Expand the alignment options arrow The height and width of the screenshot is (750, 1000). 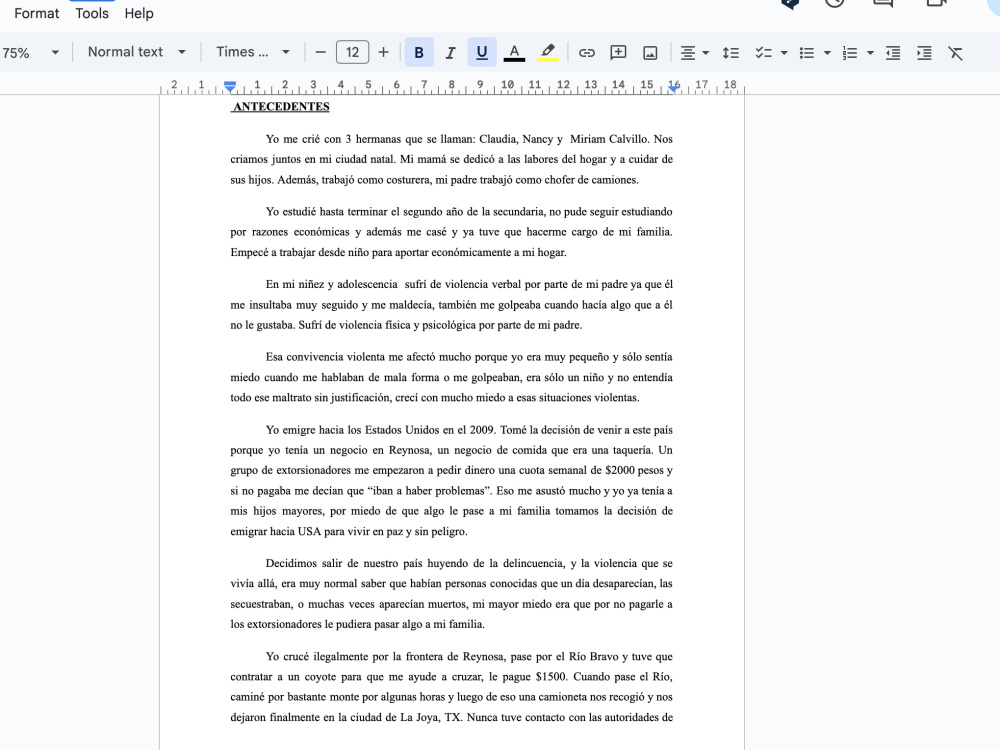(705, 52)
